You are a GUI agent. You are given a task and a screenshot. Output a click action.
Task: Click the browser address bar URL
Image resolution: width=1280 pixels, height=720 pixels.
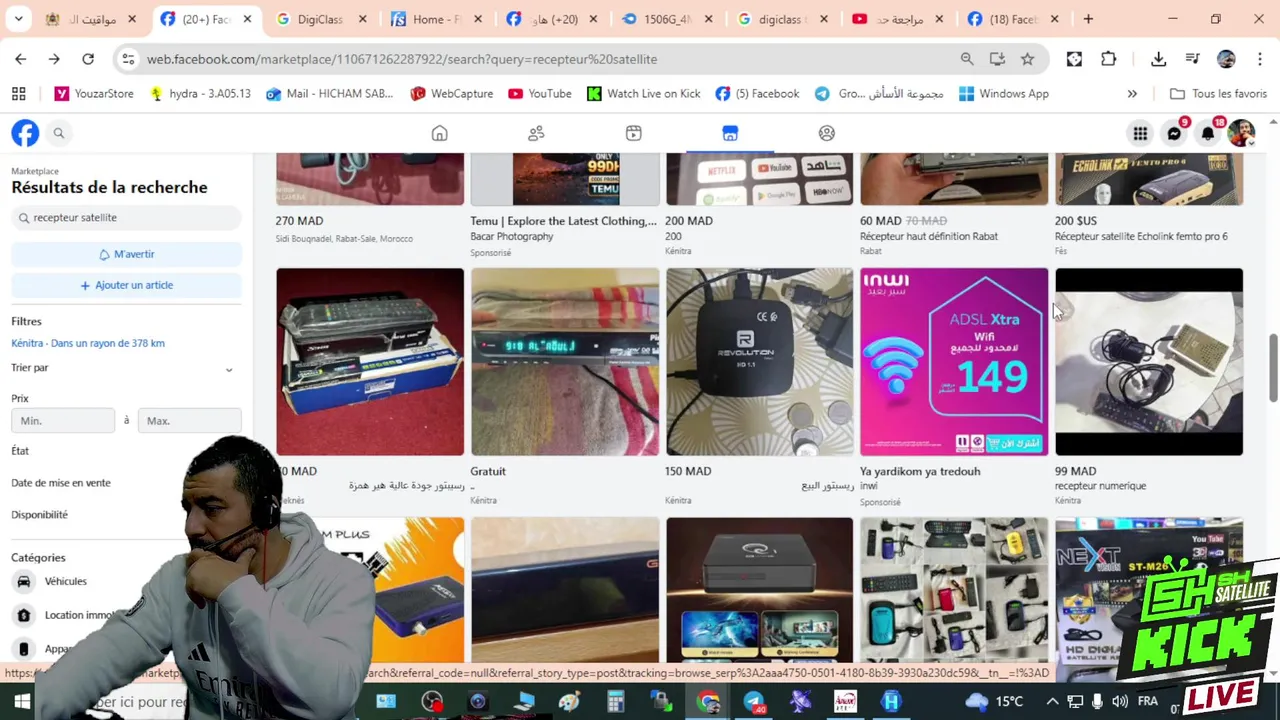coord(402,59)
